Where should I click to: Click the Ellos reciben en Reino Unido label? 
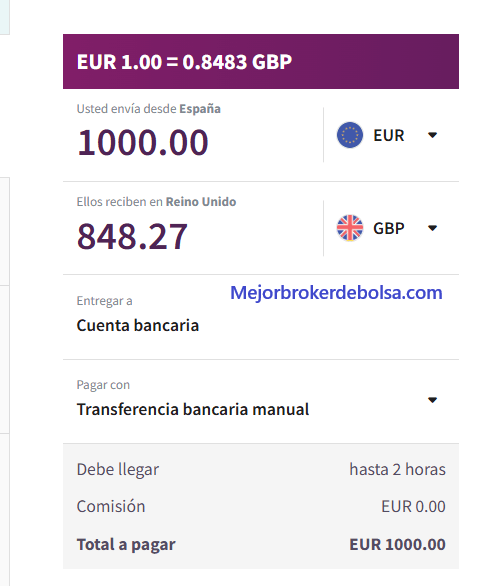pos(156,202)
